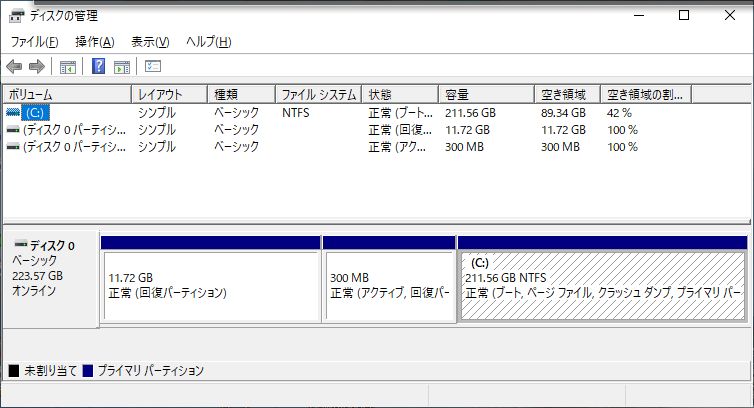The height and width of the screenshot is (408, 754).
Task: Sort by the 容量 column header
Action: (487, 94)
